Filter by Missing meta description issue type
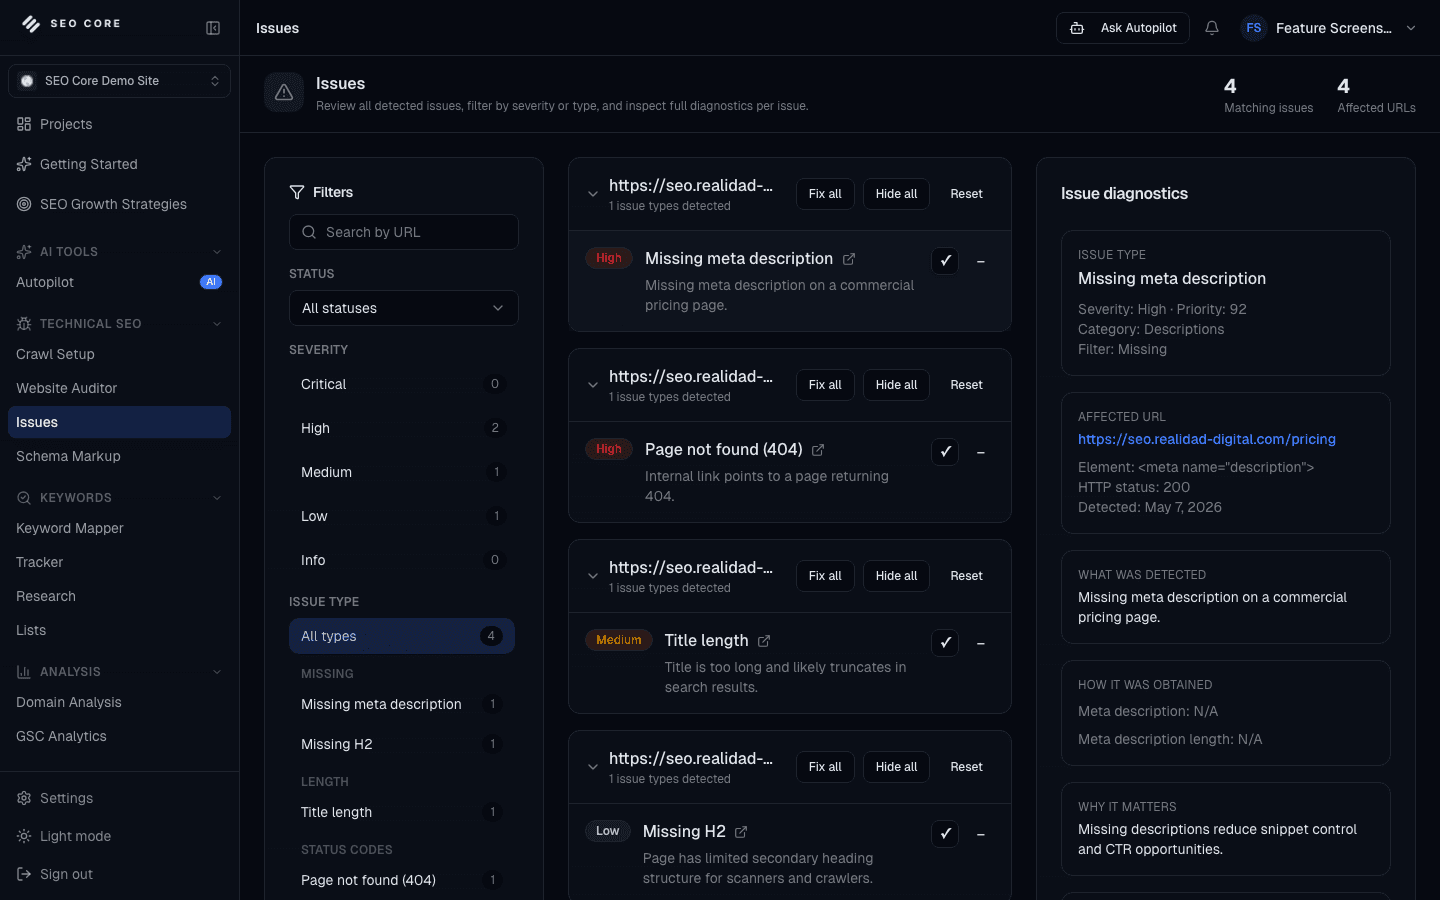The width and height of the screenshot is (1440, 900). click(x=402, y=704)
